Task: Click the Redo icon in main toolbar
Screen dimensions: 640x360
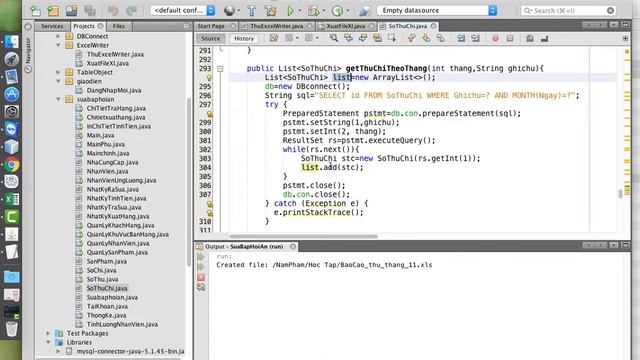Action: (x=131, y=11)
